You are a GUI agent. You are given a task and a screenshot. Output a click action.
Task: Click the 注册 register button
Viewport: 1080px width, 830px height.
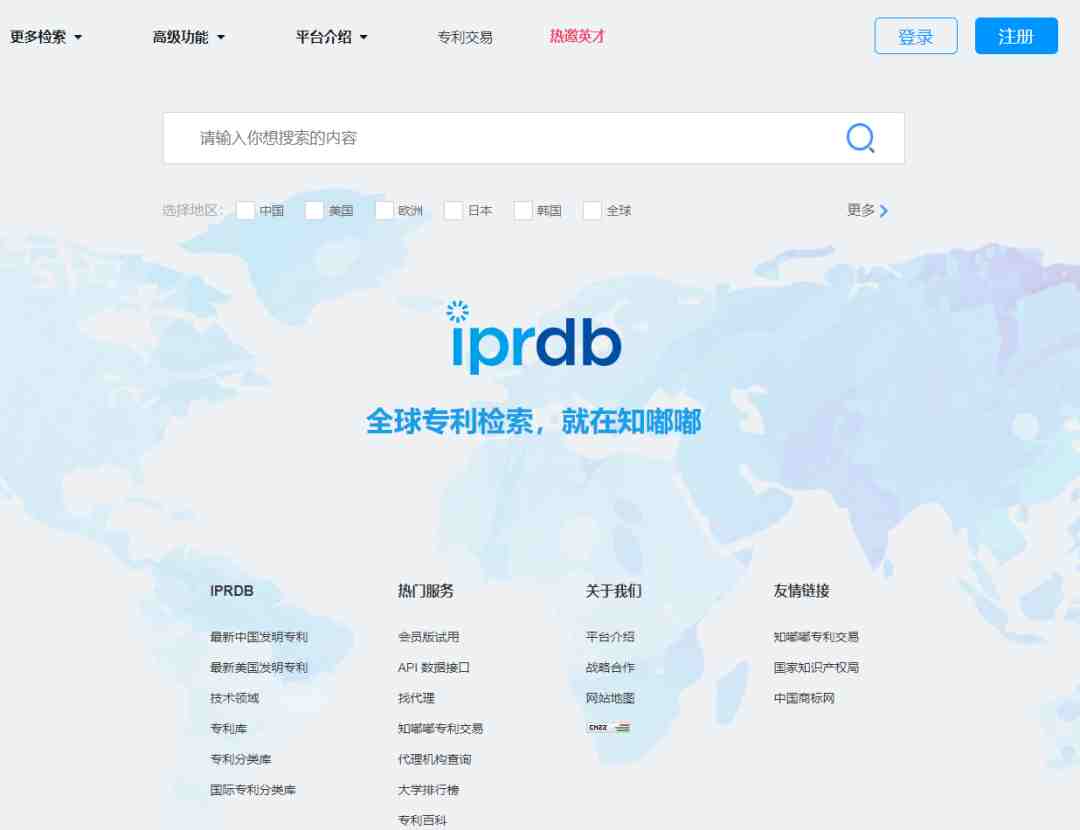(1016, 36)
